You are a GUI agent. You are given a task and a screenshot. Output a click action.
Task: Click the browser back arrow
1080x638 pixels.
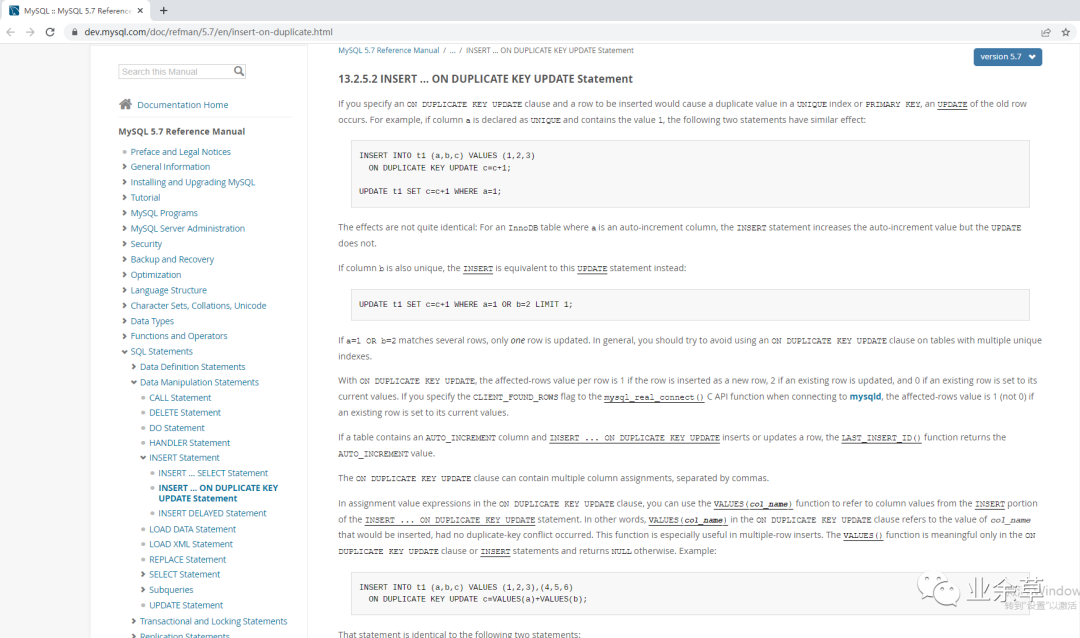click(10, 32)
